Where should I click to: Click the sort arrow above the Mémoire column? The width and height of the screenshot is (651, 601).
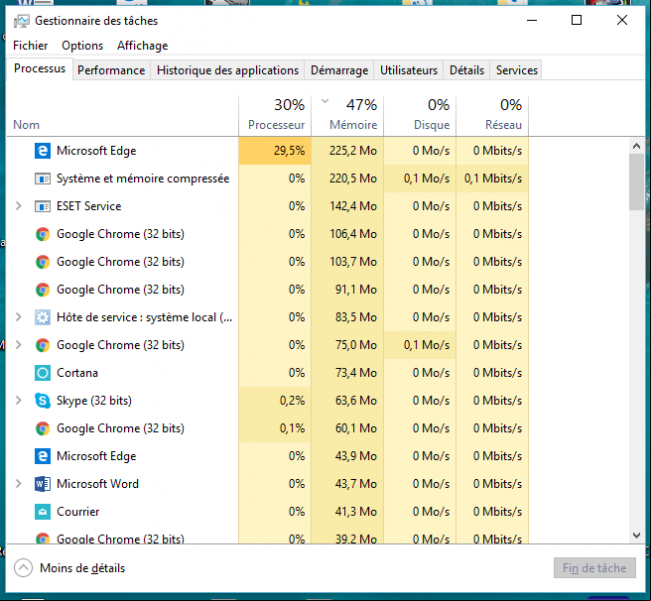tap(325, 101)
